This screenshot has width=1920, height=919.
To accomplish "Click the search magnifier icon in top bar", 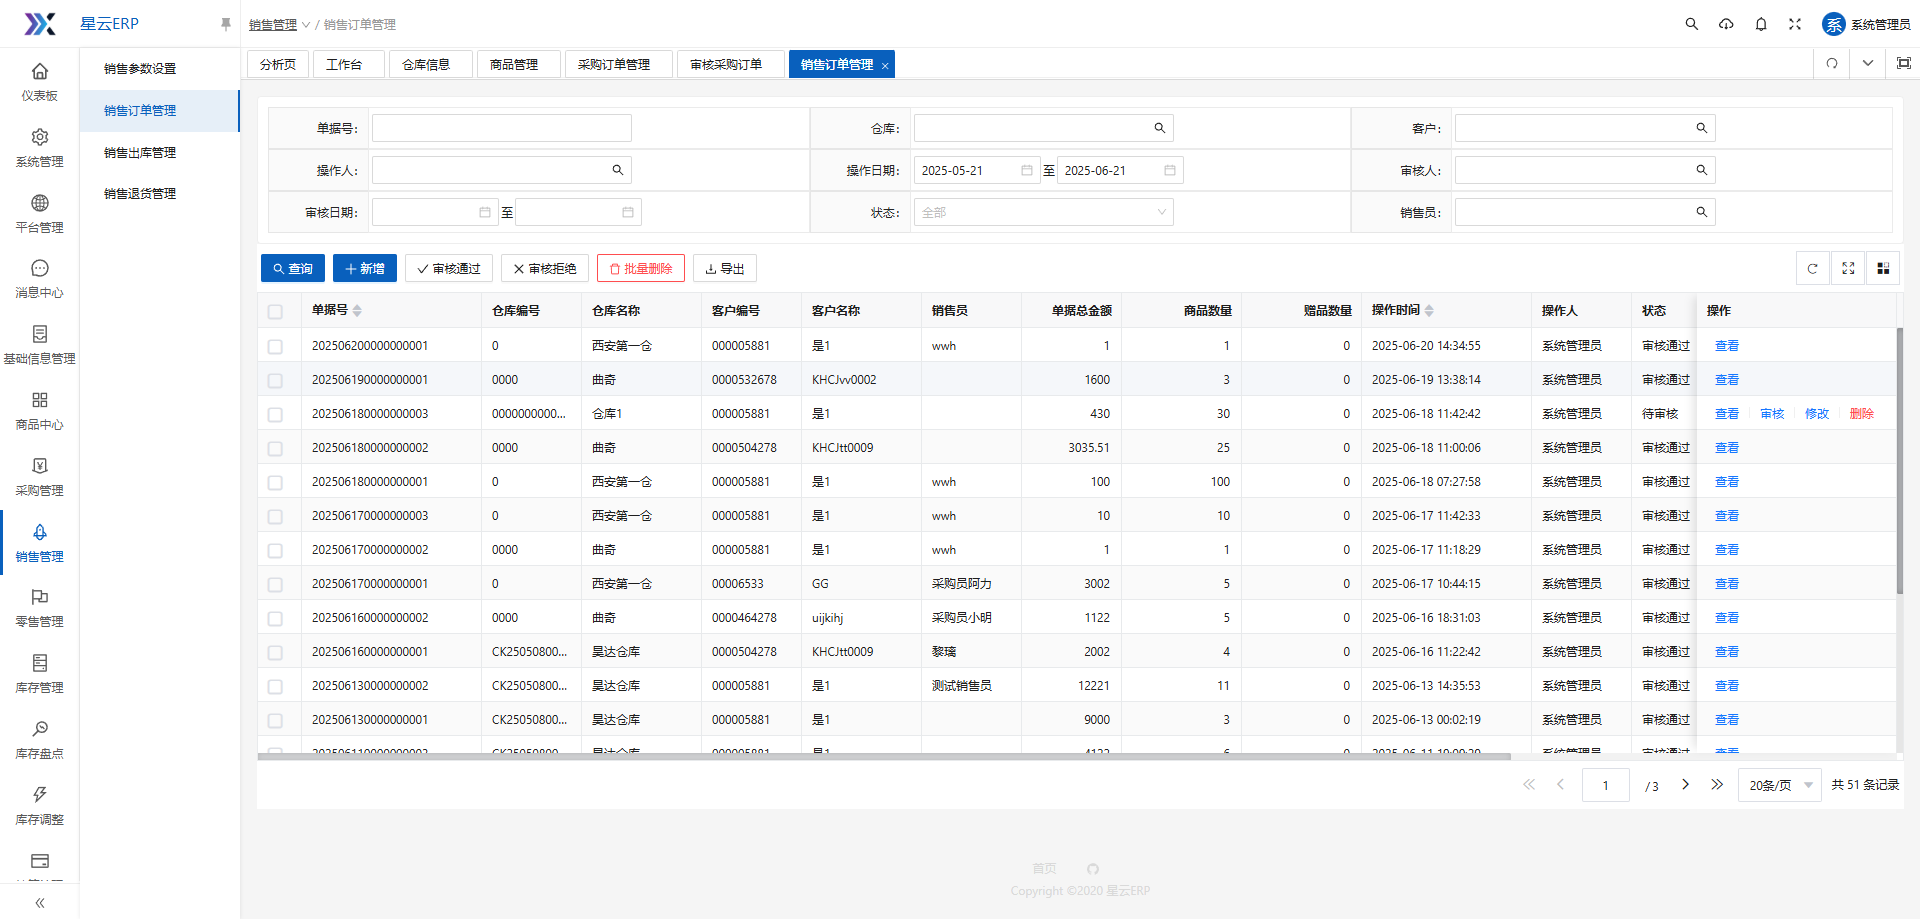I will coord(1691,24).
